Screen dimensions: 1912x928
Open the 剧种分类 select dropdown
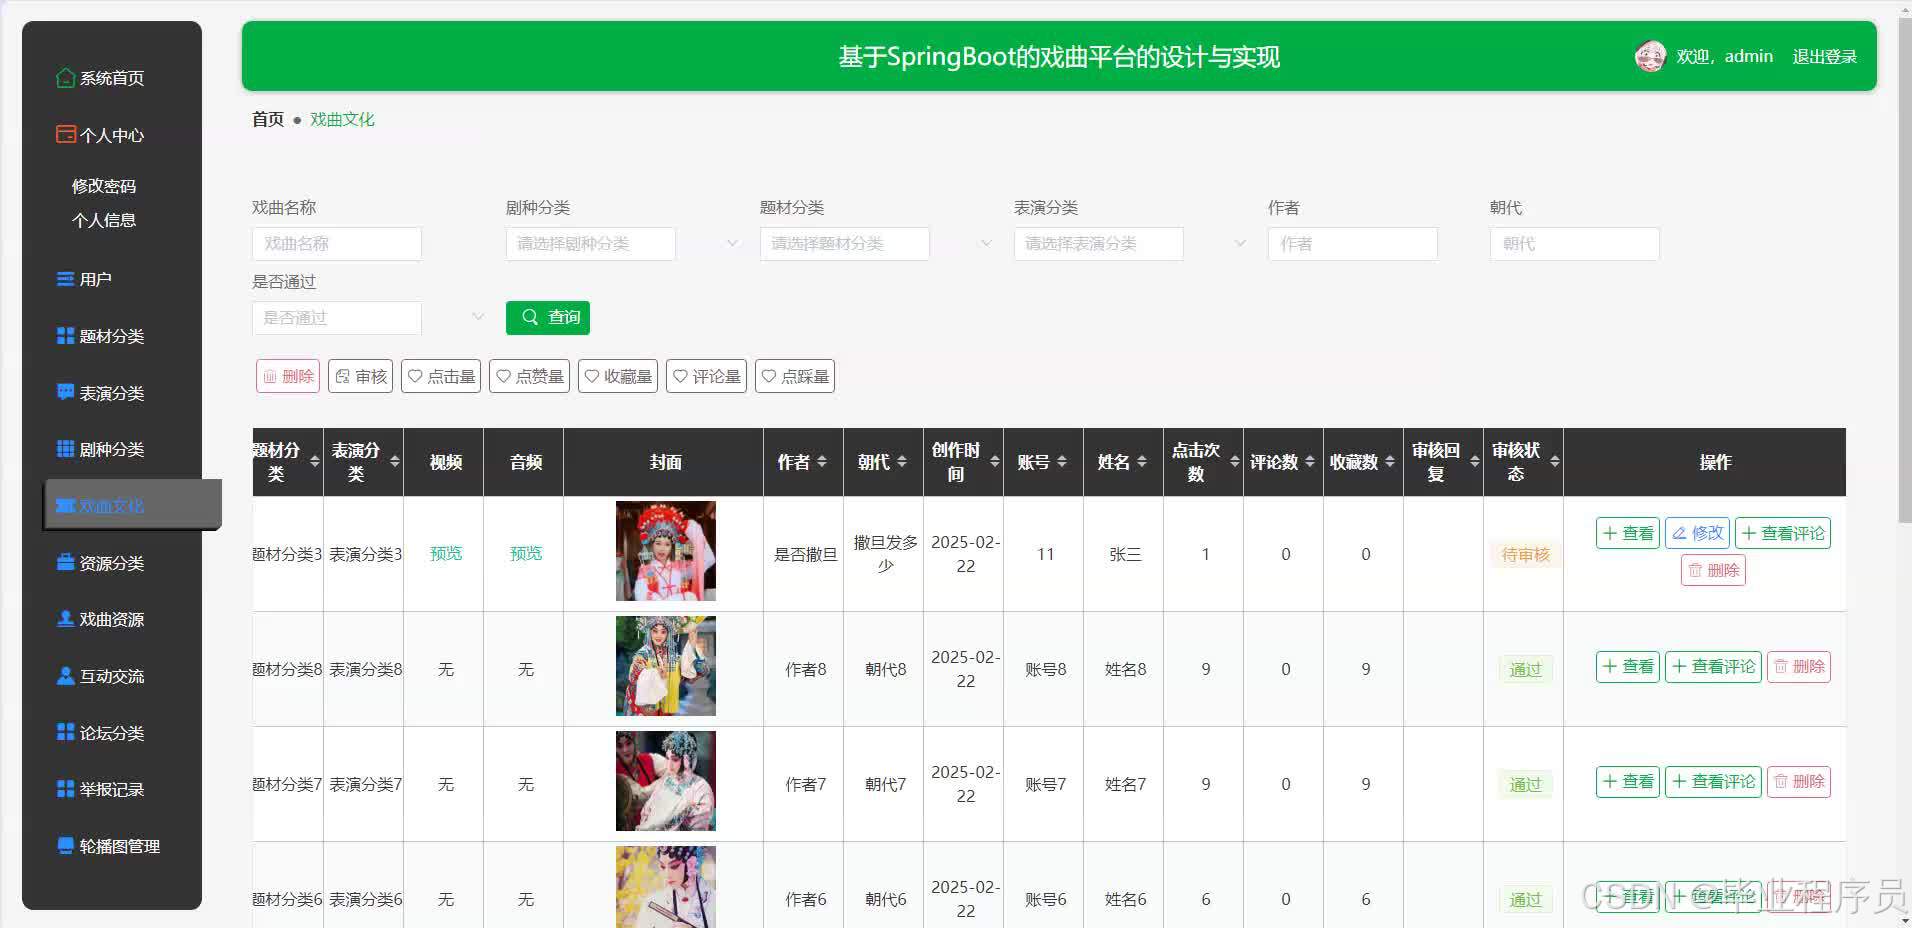[591, 244]
